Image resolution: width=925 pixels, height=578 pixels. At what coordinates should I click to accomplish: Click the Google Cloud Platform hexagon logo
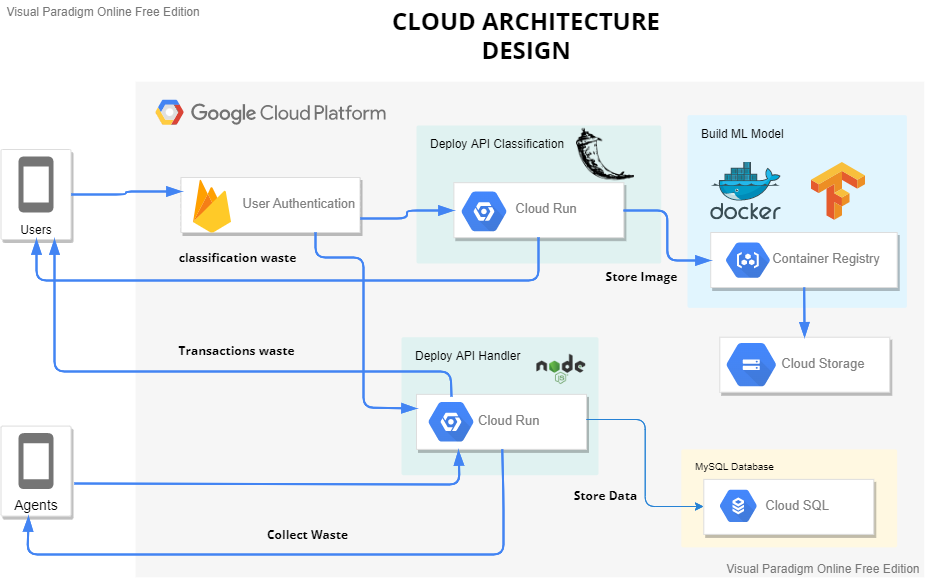click(169, 113)
